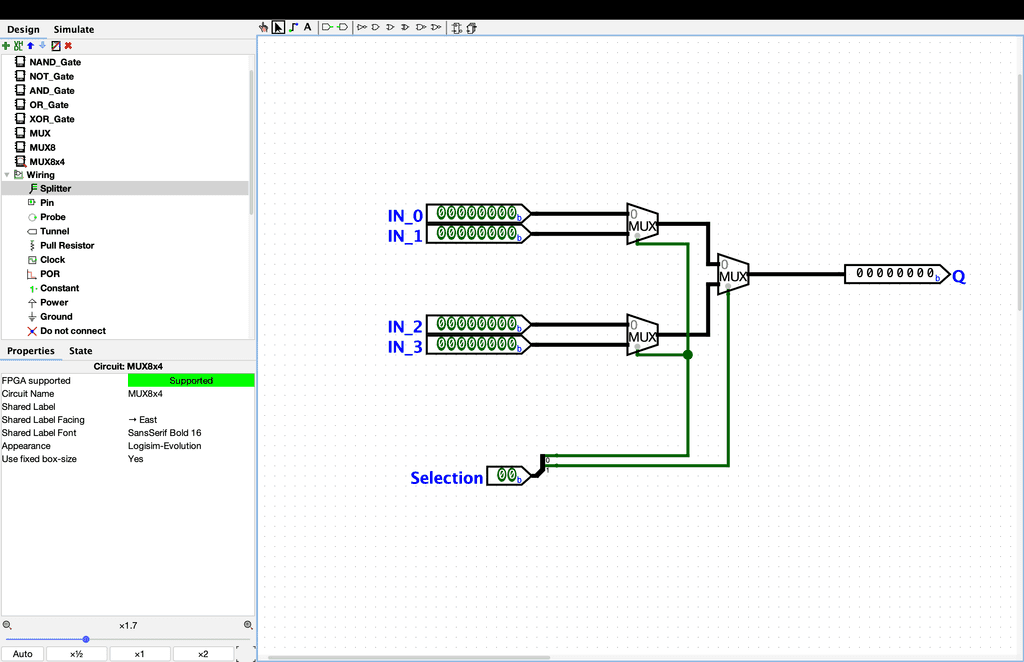Click the zoom in magnifier icon
The height and width of the screenshot is (662, 1024).
click(x=248, y=625)
